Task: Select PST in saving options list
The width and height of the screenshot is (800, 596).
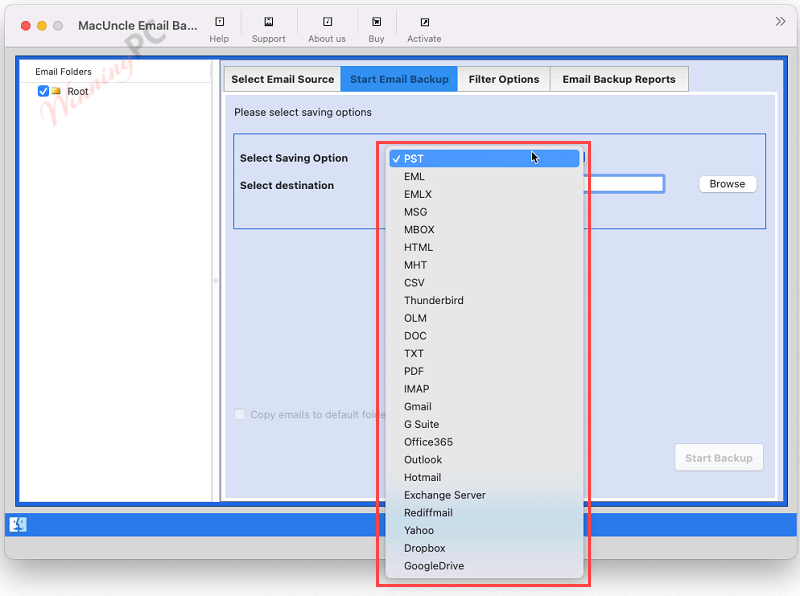Action: click(484, 159)
